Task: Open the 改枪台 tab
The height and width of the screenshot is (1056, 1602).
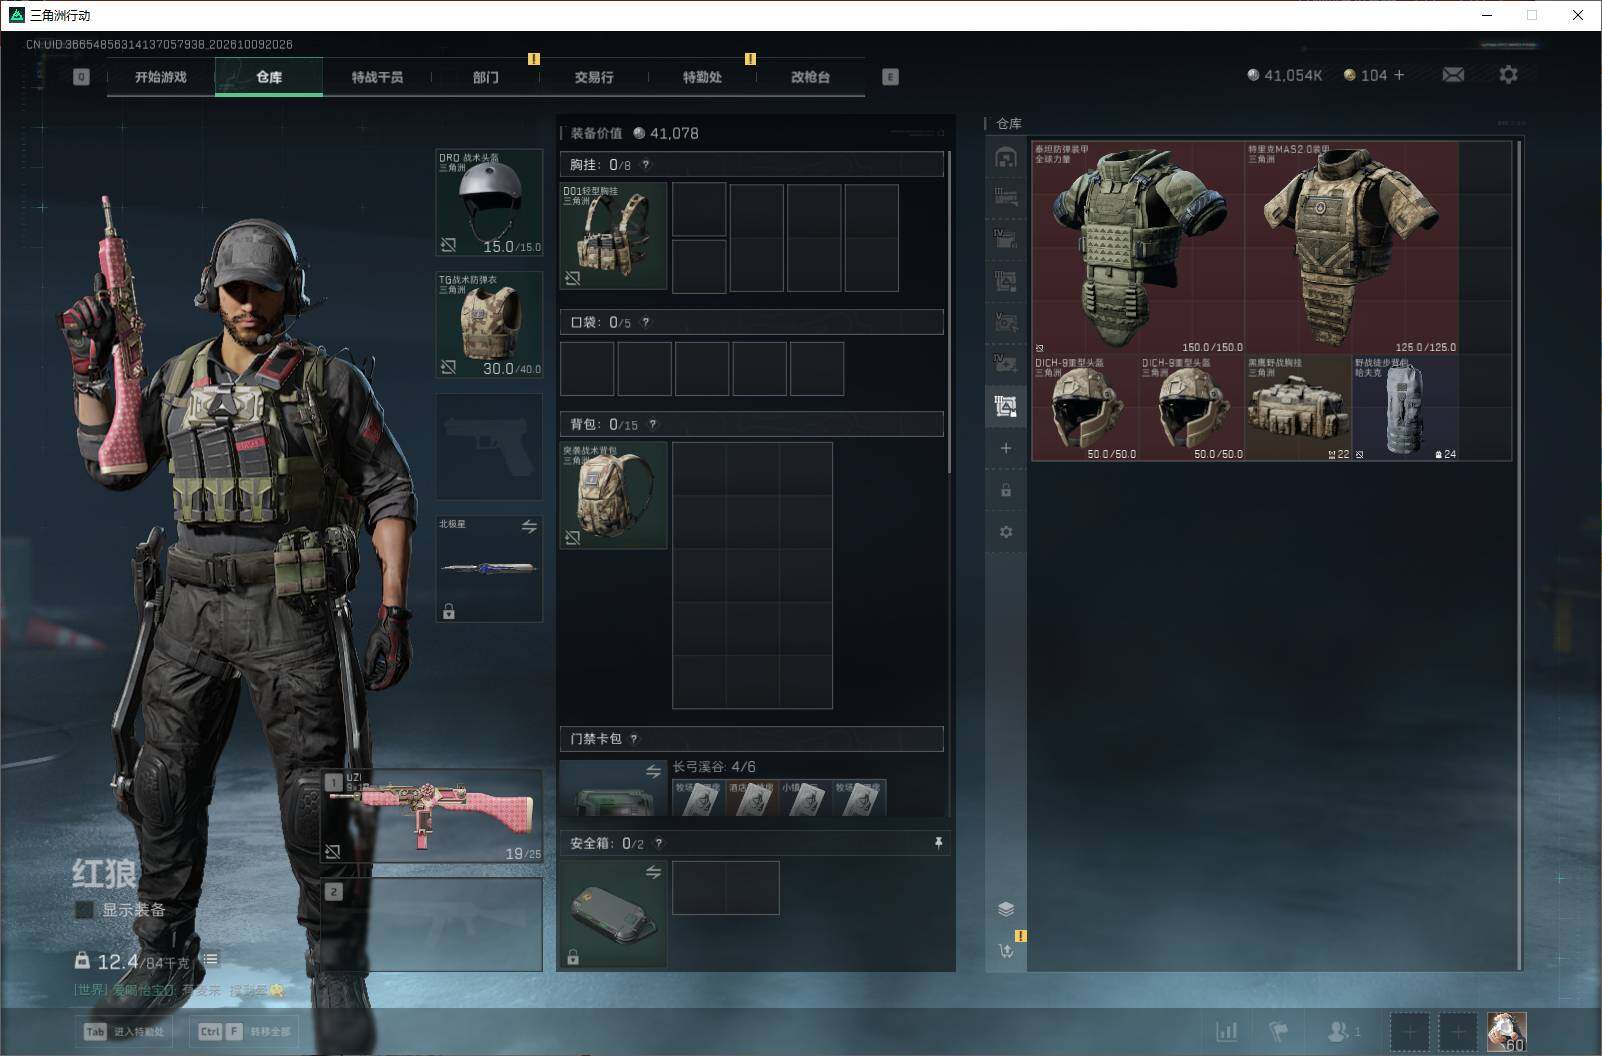Action: [810, 77]
